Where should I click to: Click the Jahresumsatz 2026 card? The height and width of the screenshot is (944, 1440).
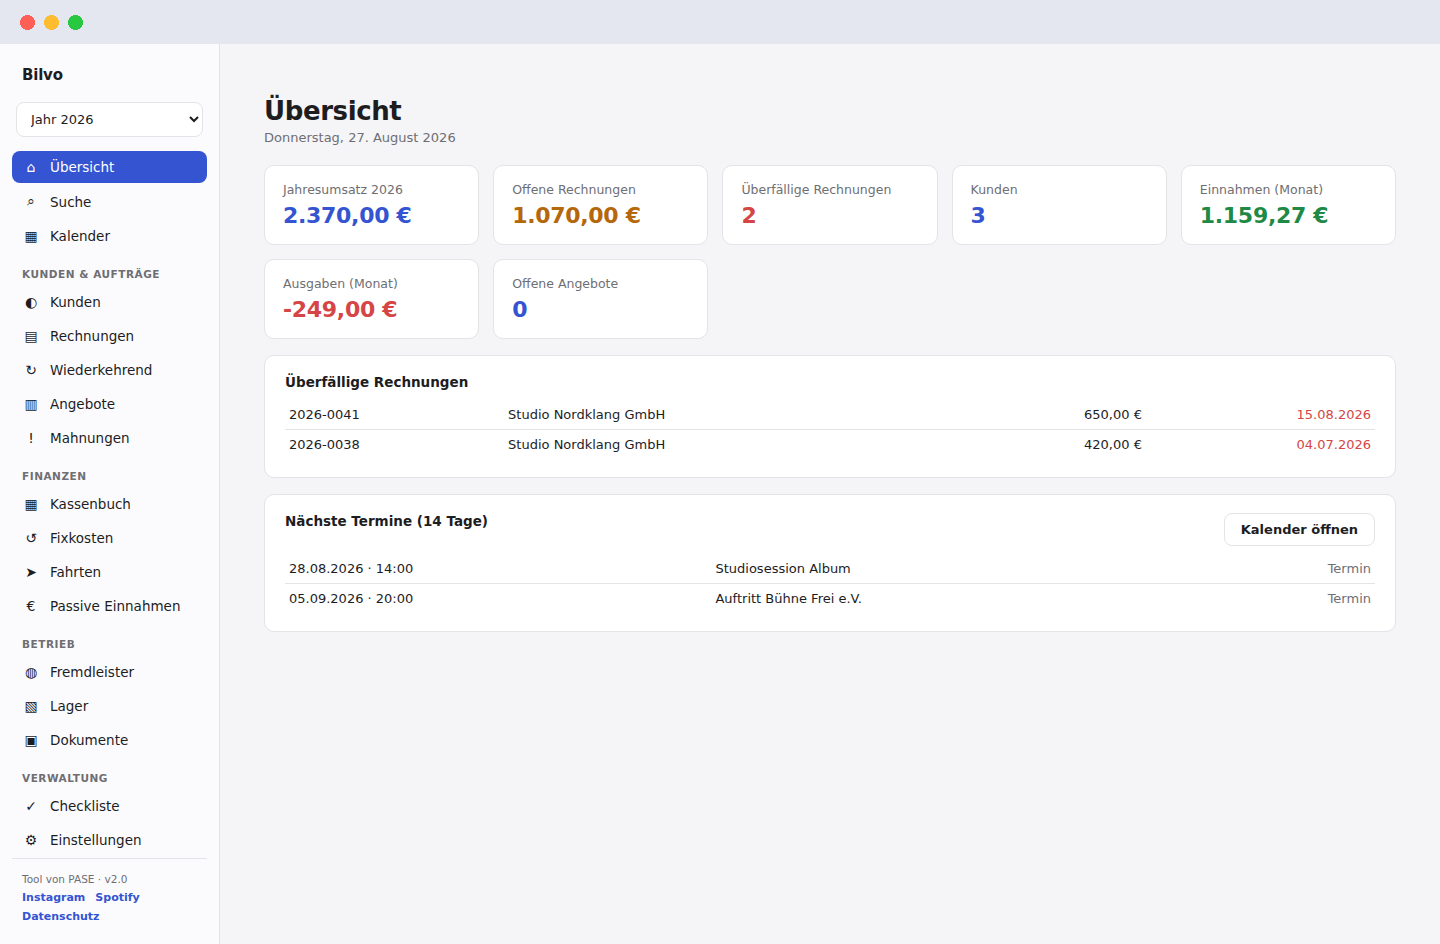pos(371,205)
